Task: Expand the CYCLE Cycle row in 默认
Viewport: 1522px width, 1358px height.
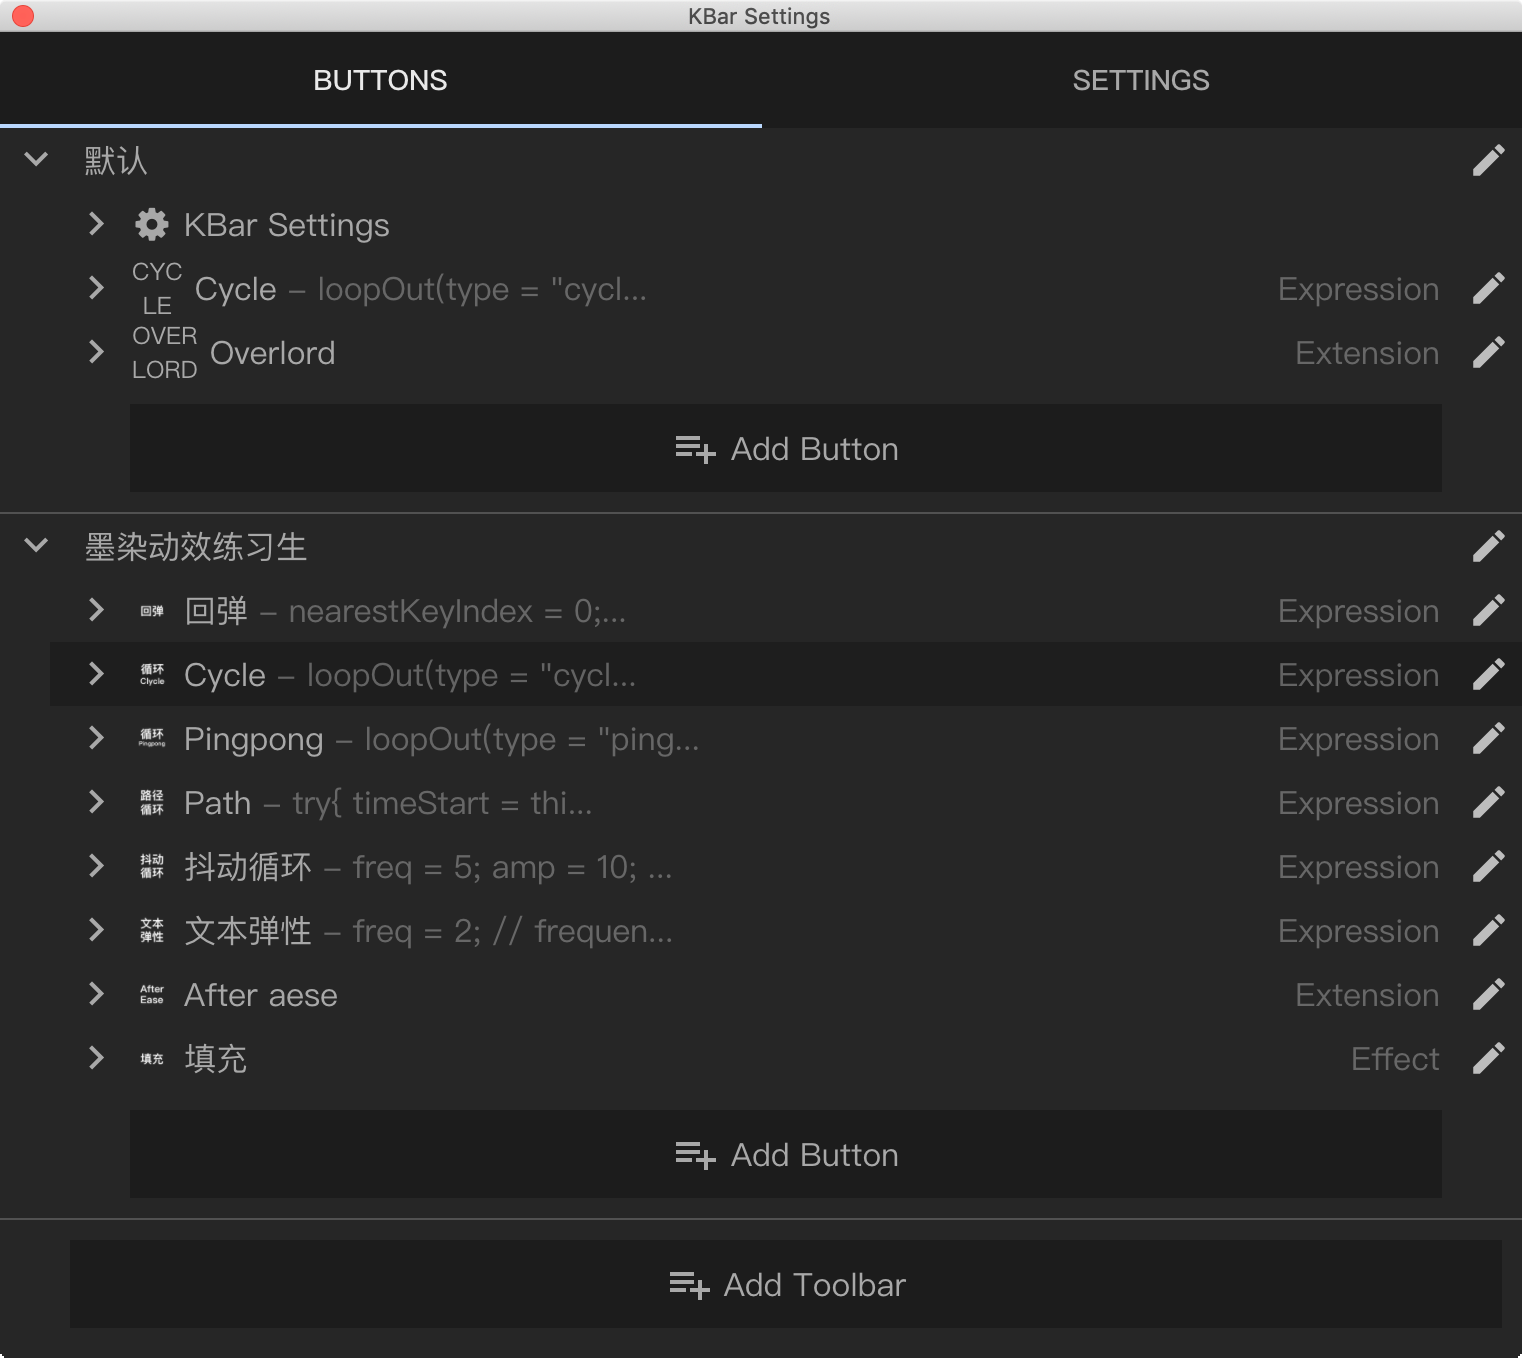Action: (96, 288)
